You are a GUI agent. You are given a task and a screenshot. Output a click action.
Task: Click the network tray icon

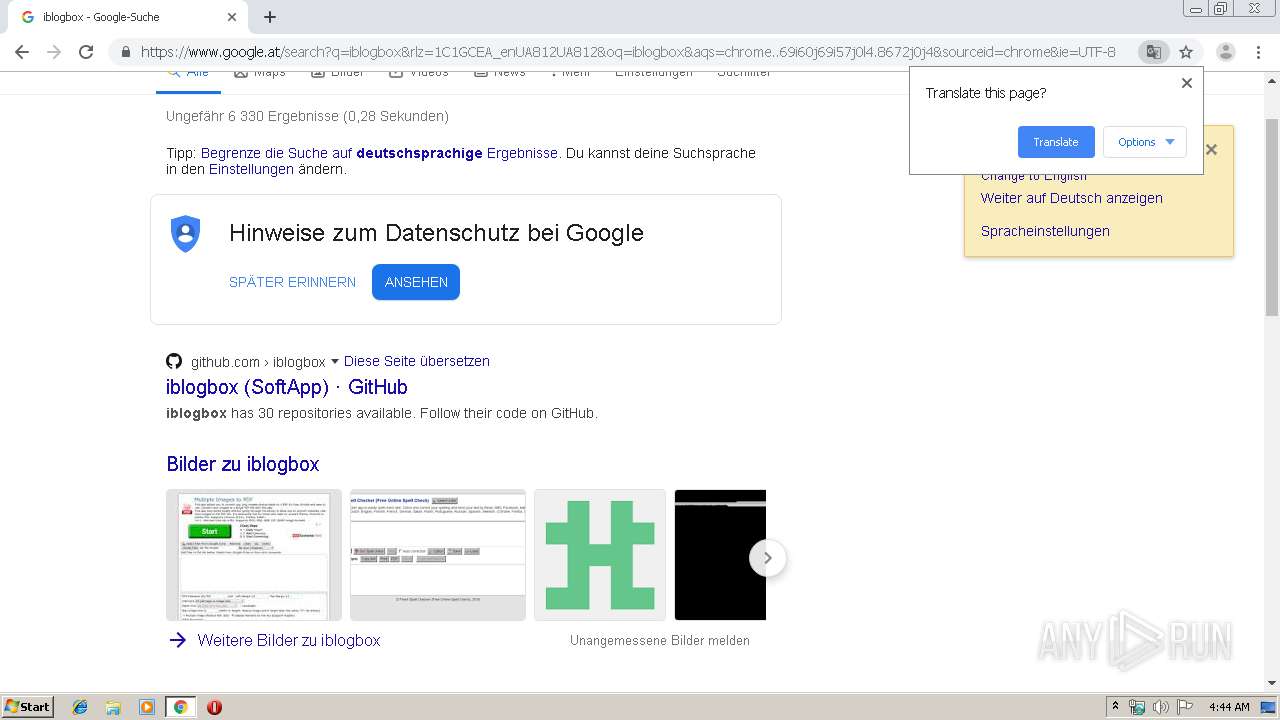coord(1137,707)
